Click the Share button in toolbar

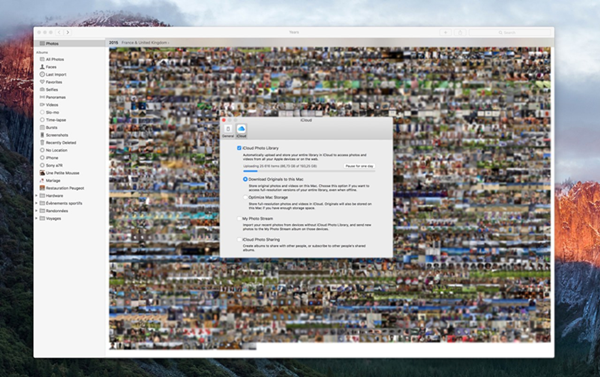point(460,33)
